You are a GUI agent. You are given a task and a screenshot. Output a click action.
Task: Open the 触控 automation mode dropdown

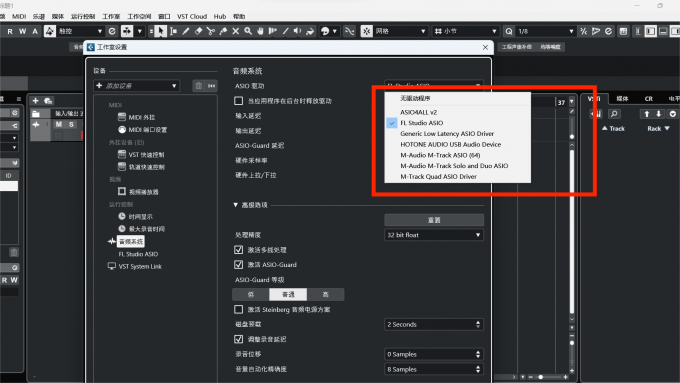(80, 31)
